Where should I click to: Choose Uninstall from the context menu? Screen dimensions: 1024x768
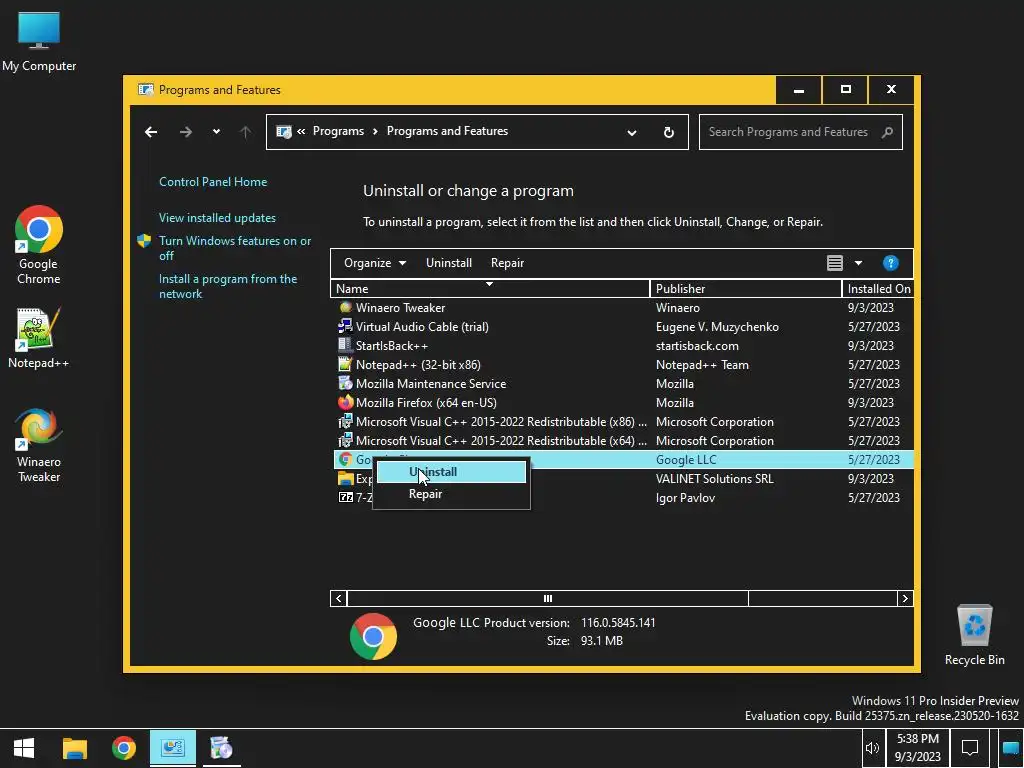click(451, 472)
